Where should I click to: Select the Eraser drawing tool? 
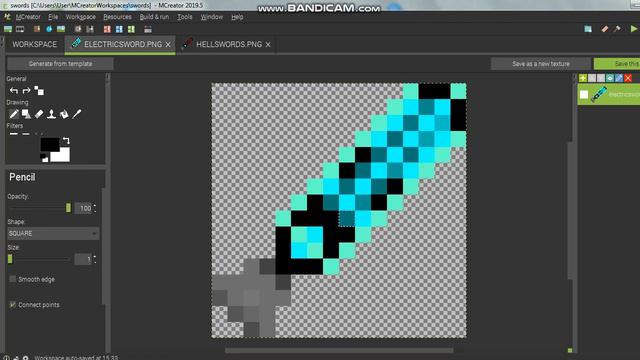39,114
